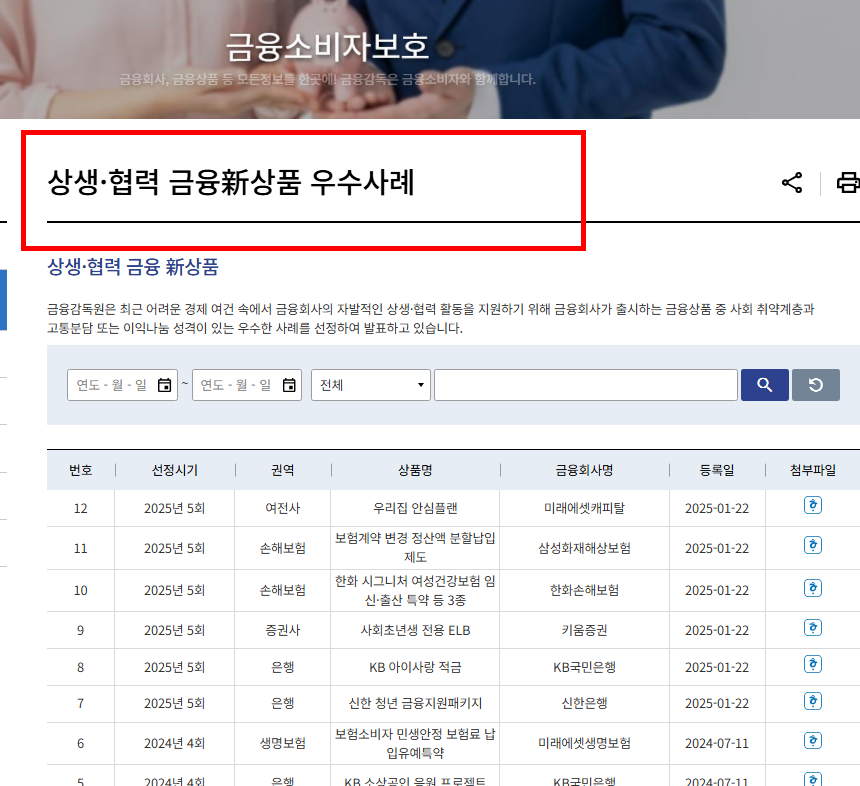
Task: Open the start date calendar picker
Action: click(x=166, y=384)
